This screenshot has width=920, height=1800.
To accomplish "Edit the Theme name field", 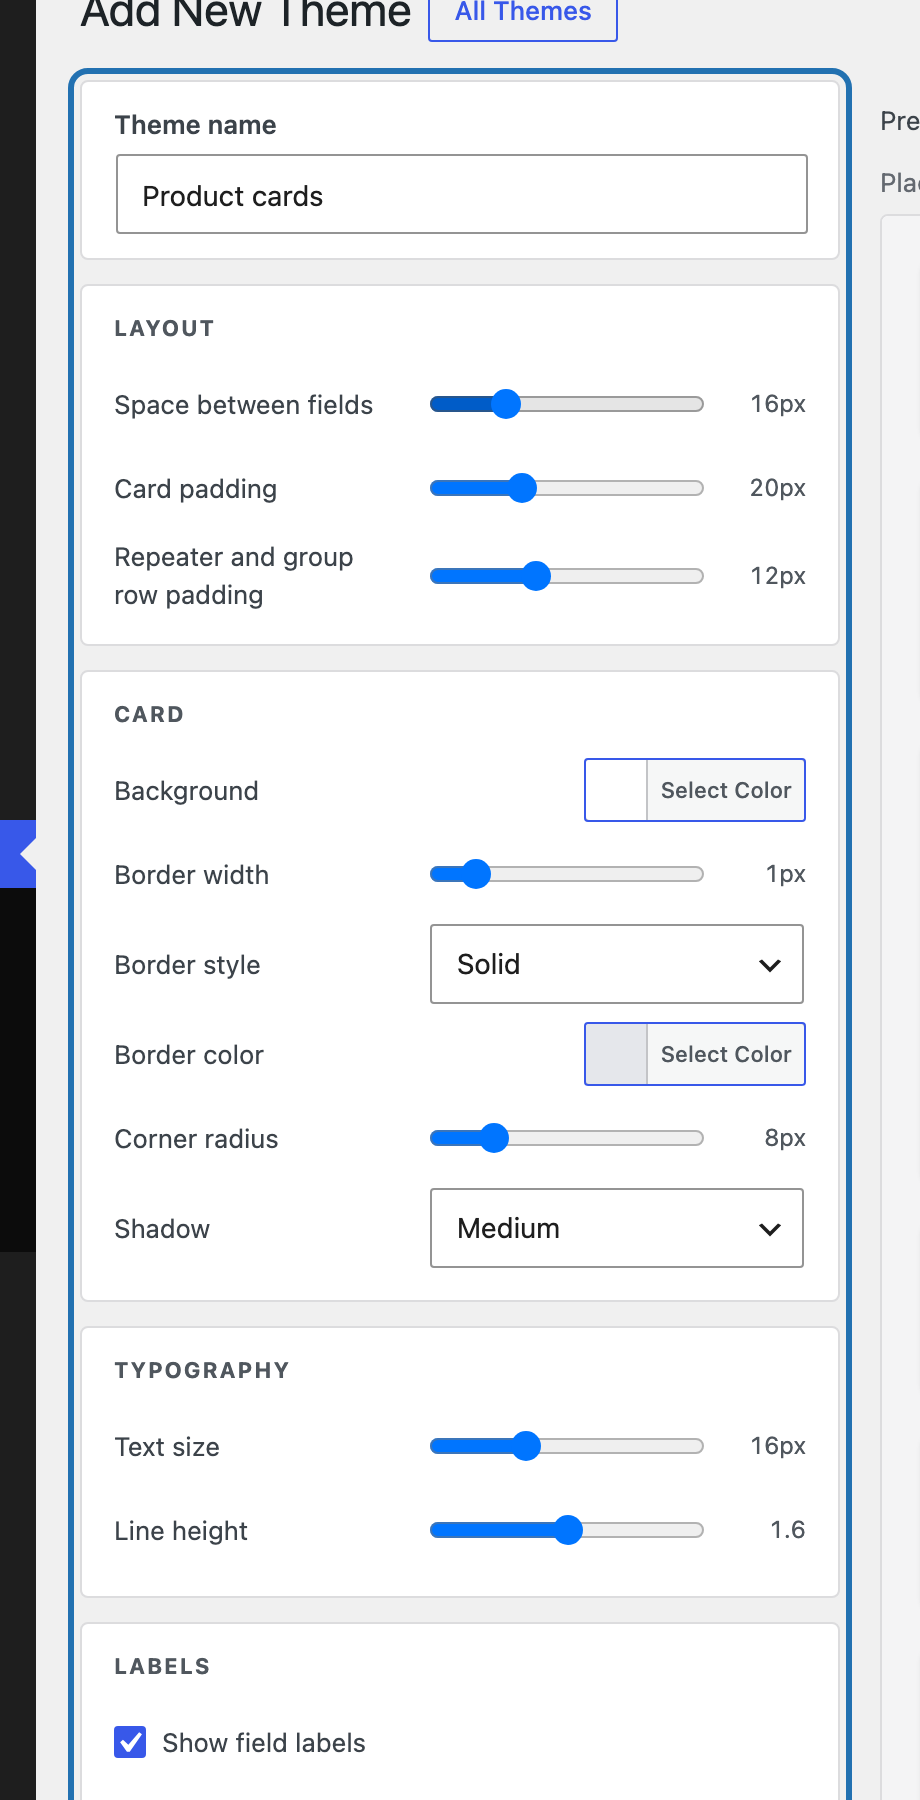I will point(462,194).
